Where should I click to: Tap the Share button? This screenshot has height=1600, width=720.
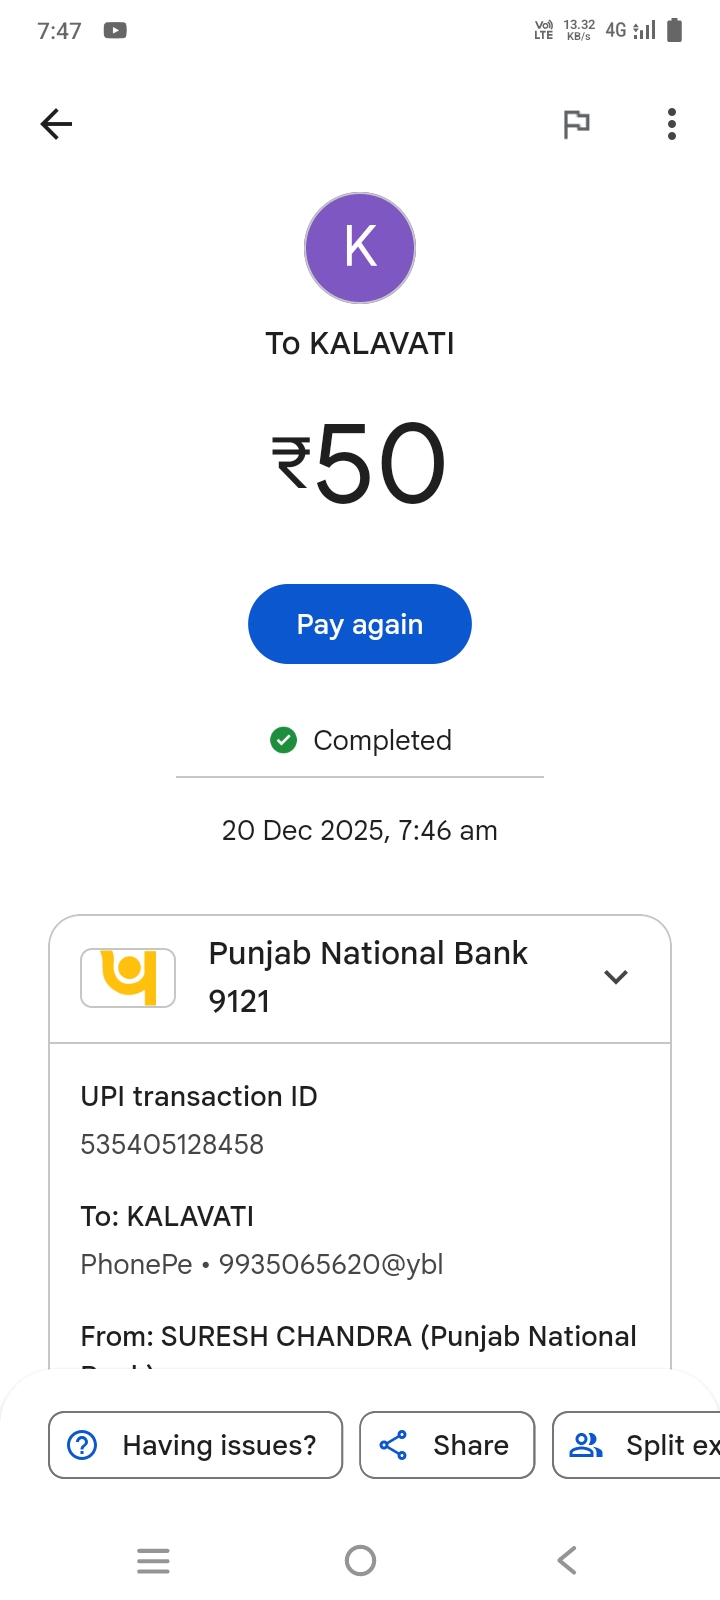(x=447, y=1445)
